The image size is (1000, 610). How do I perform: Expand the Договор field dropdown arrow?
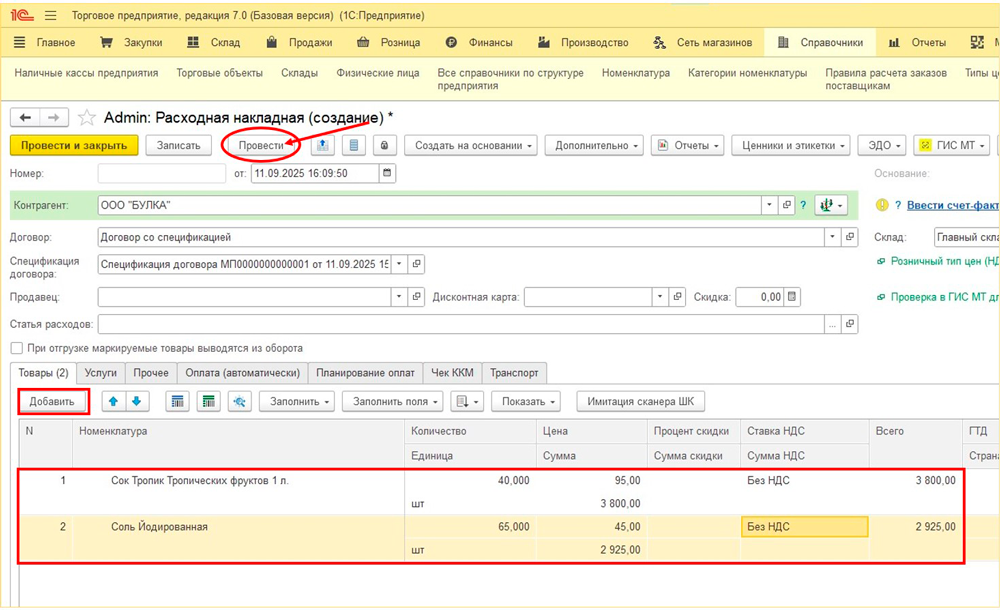click(x=833, y=238)
